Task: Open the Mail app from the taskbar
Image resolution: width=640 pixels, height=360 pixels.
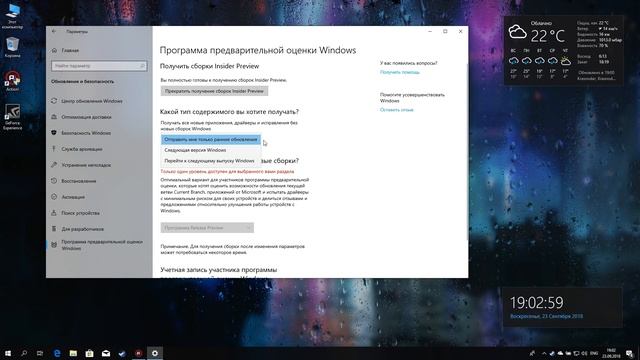Action: pyautogui.click(x=106, y=353)
